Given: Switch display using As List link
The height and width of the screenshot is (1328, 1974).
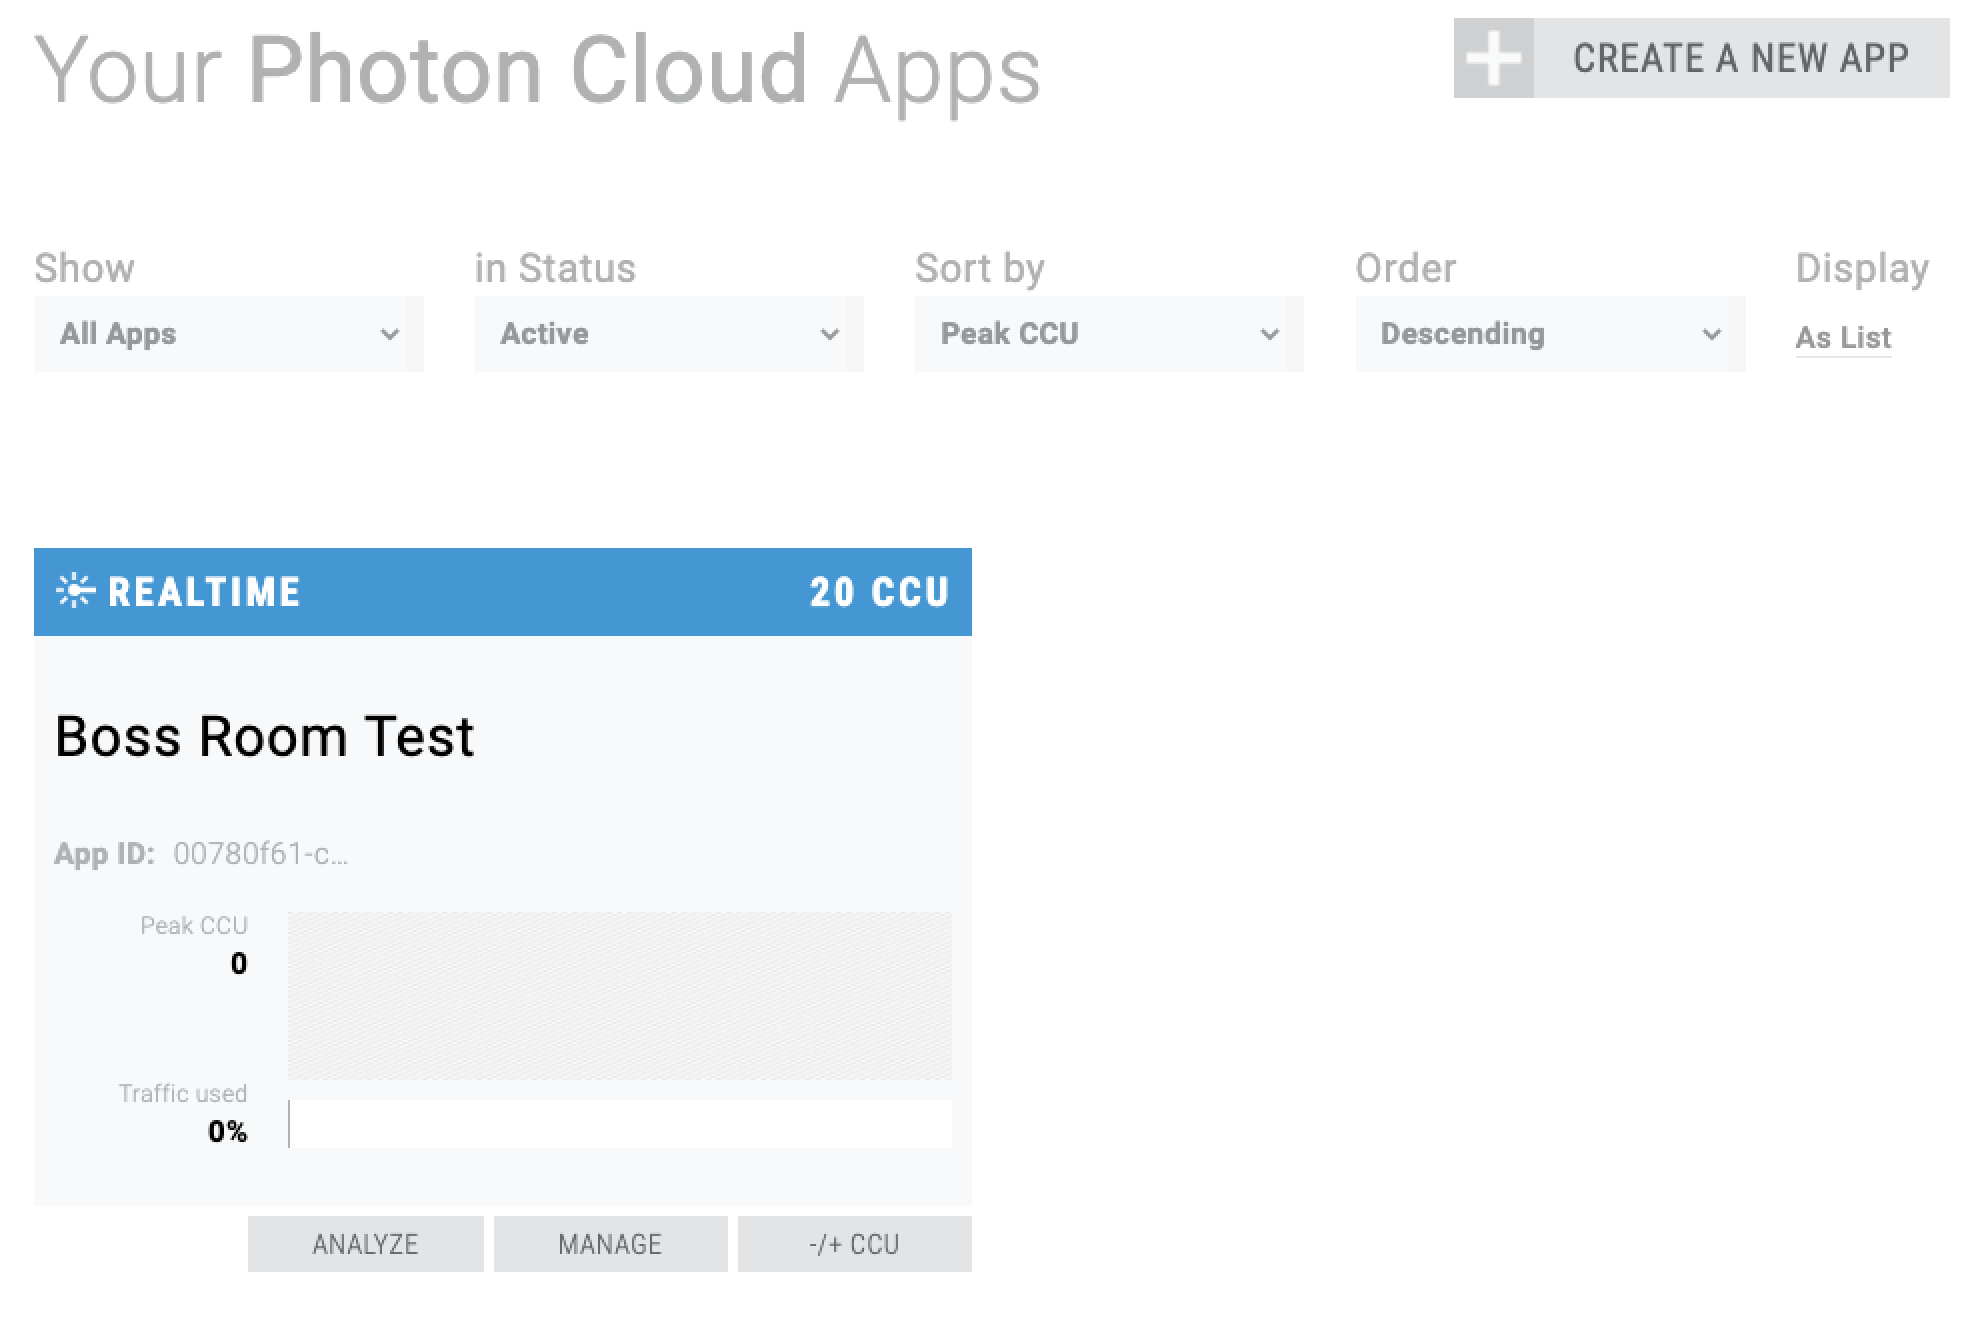Looking at the screenshot, I should (1842, 338).
